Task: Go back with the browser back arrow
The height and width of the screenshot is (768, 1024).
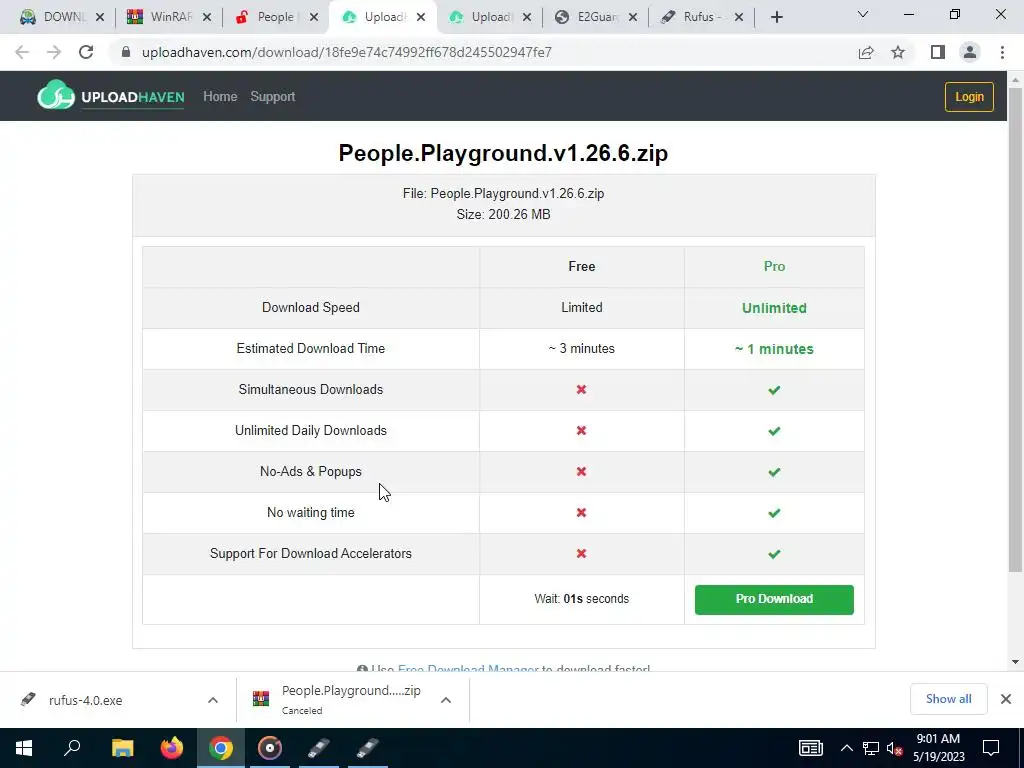Action: click(22, 52)
